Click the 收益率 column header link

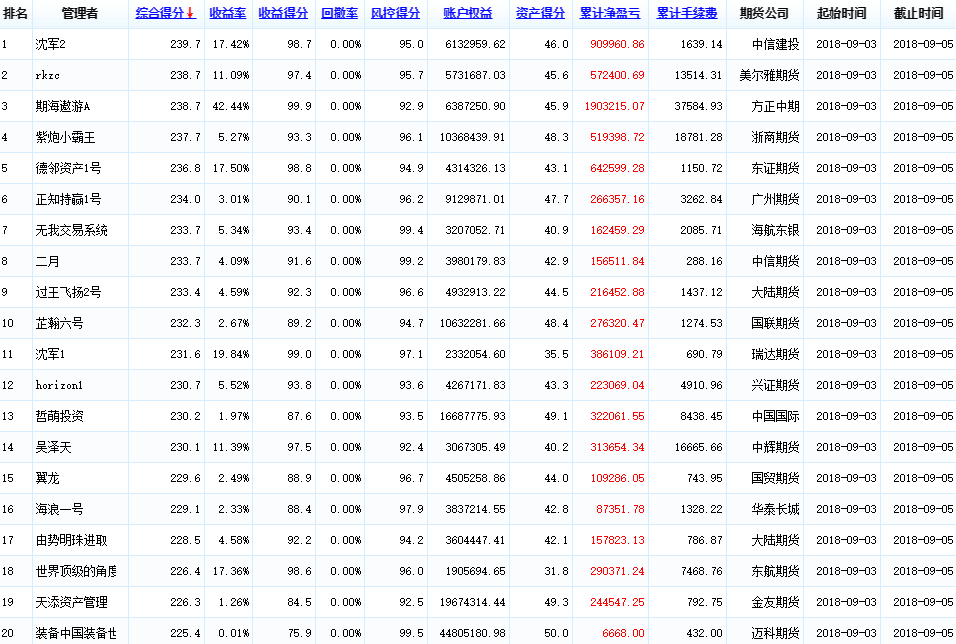point(227,13)
